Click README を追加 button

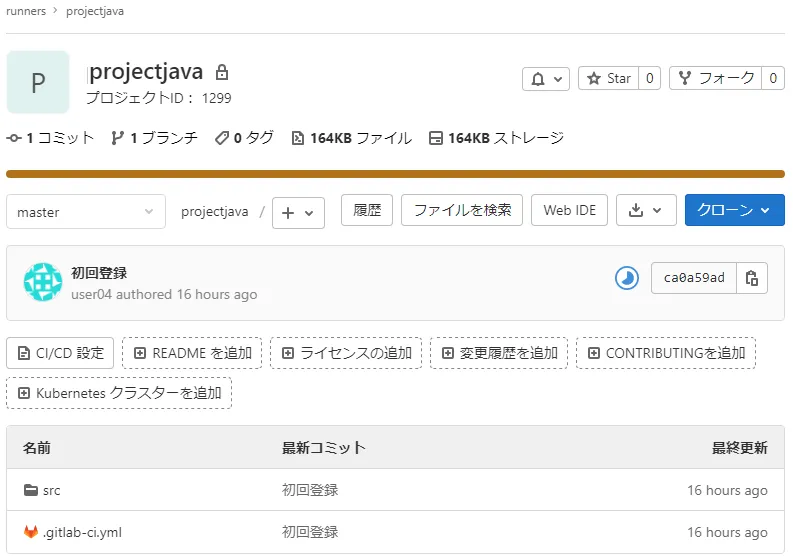pyautogui.click(x=192, y=353)
